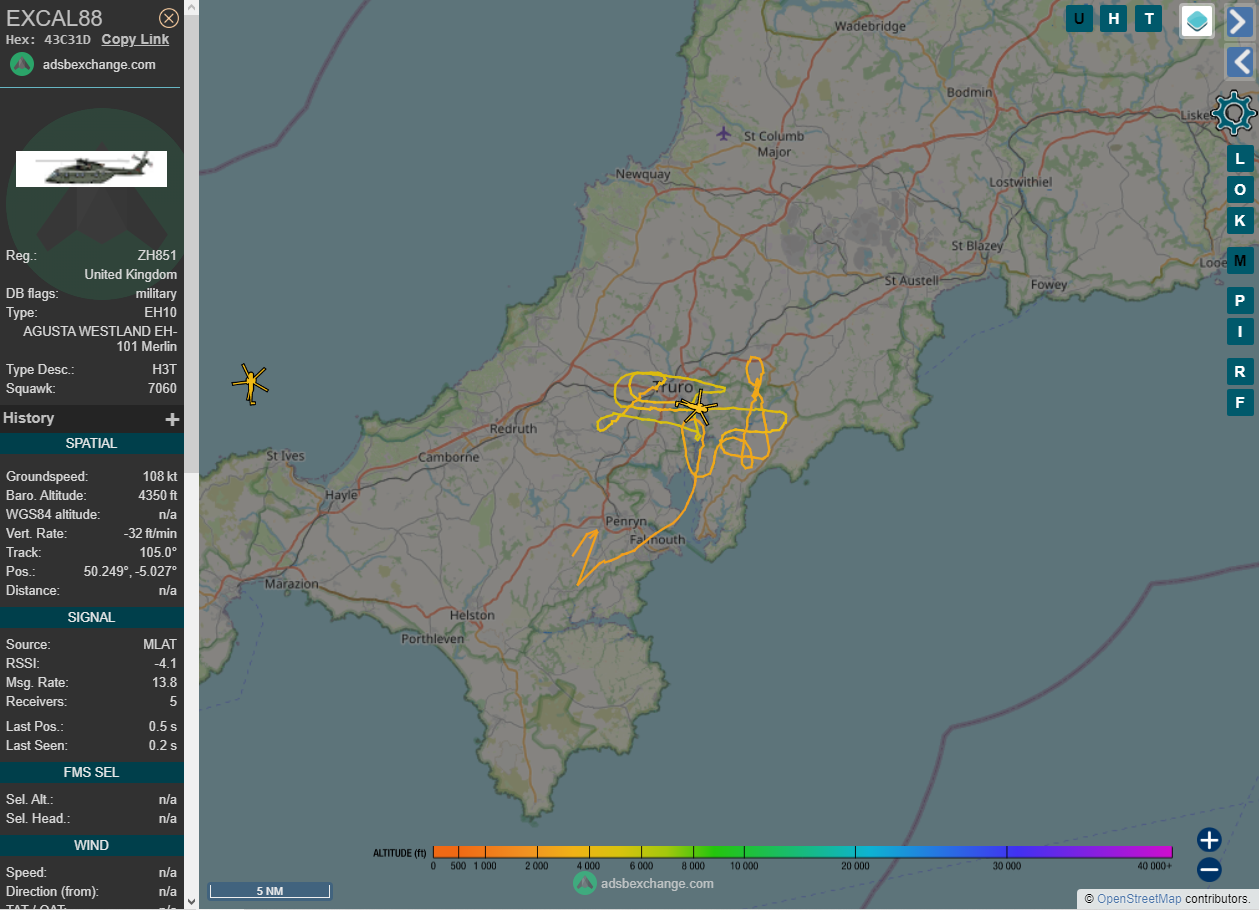Click the adsbexchange.com logo below altitude legend
This screenshot has width=1259, height=910.
(643, 883)
